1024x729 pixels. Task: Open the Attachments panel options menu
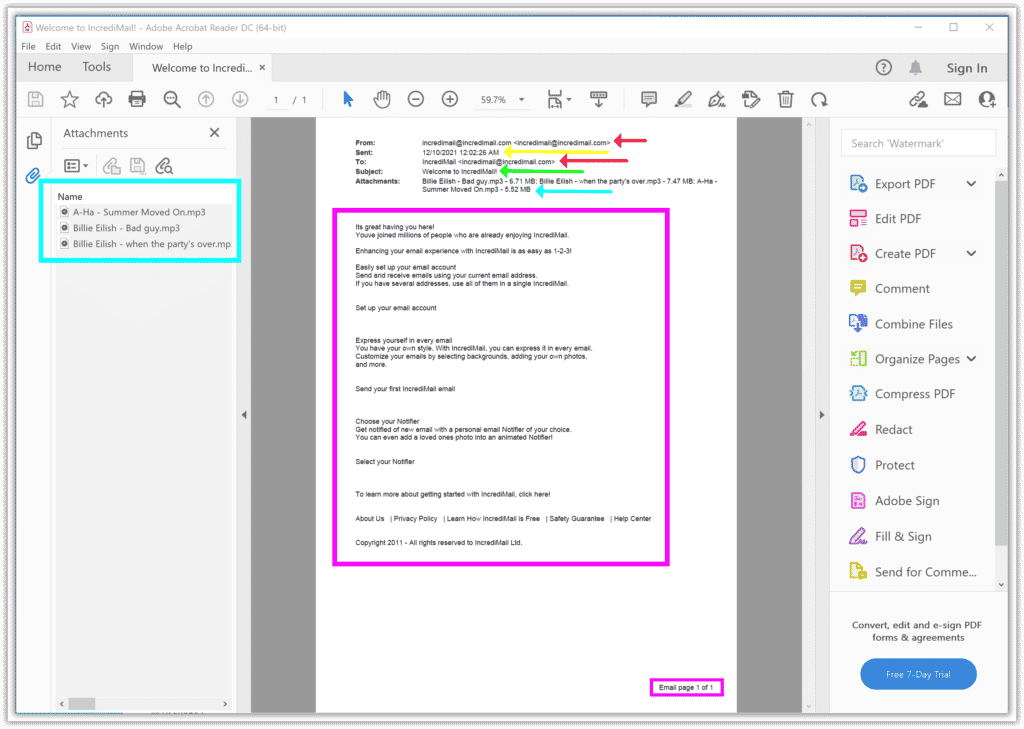(x=75, y=165)
